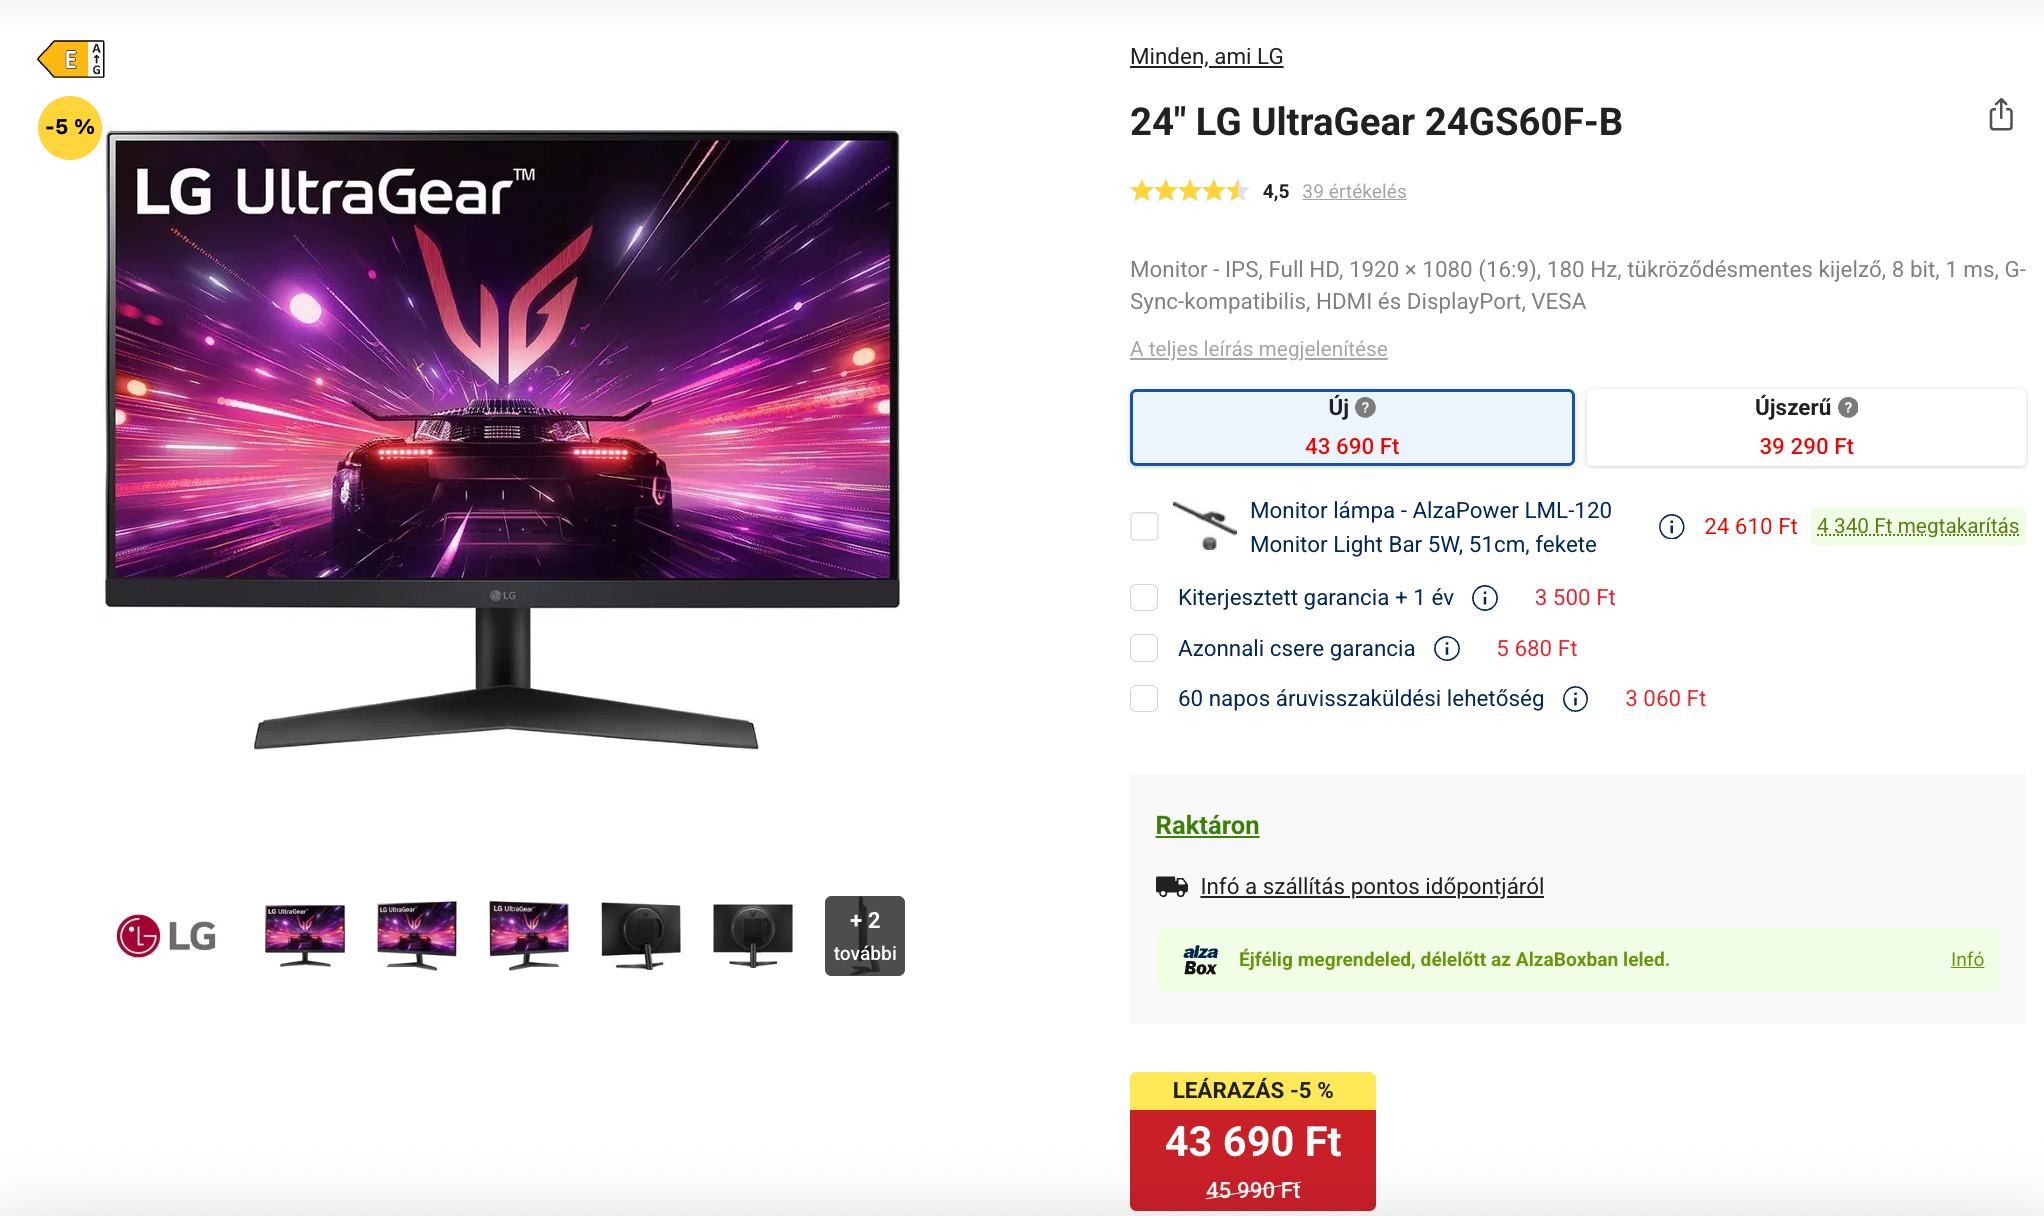
Task: Click info icon for Azonnali csere garancia
Action: [x=1447, y=649]
